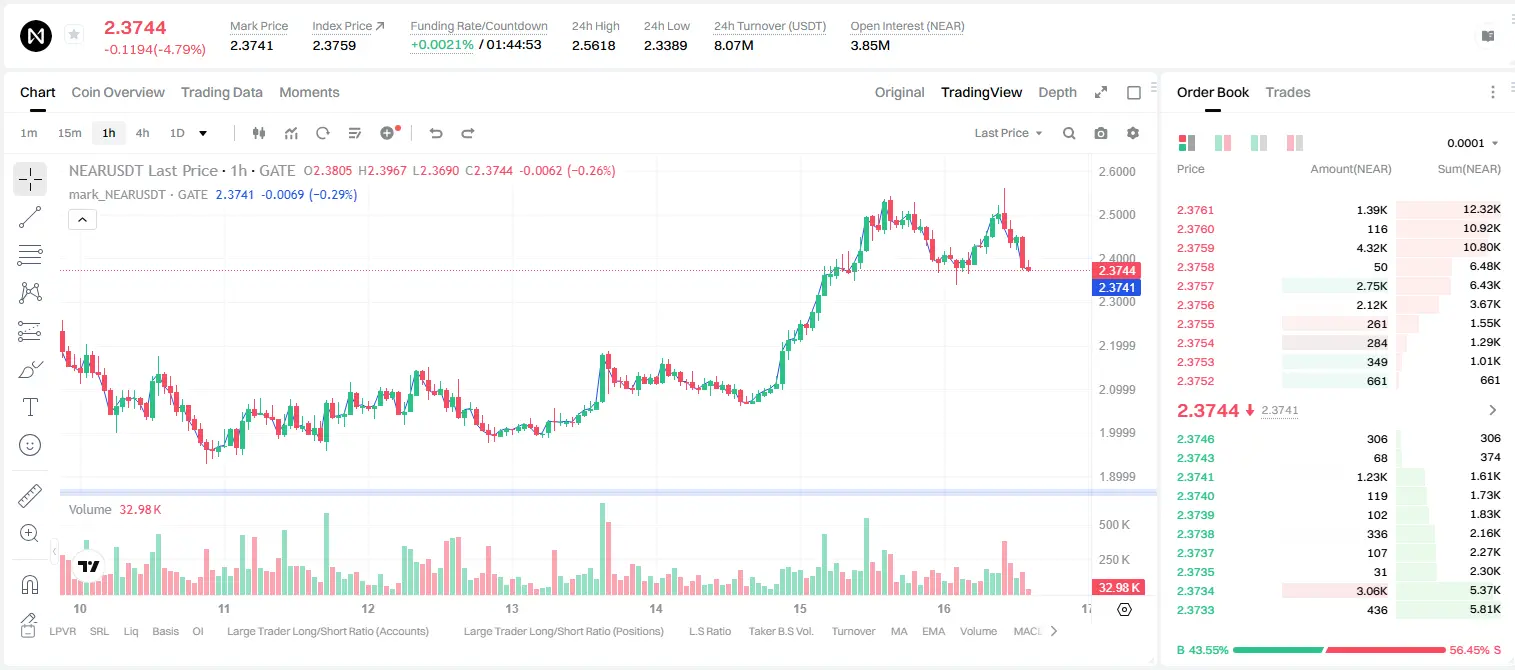1515x670 pixels.
Task: Open the emoji sticker tool
Action: click(30, 445)
